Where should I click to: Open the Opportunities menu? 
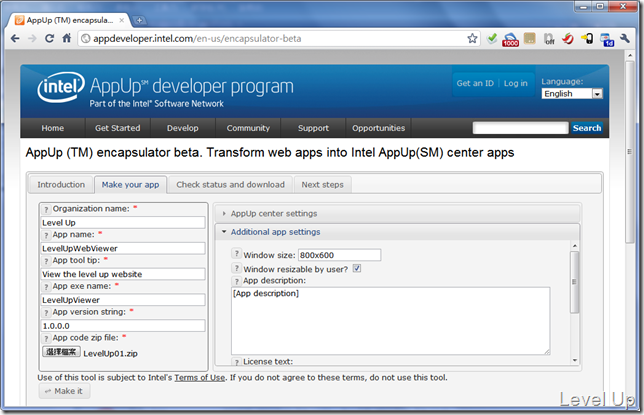[x=378, y=128]
